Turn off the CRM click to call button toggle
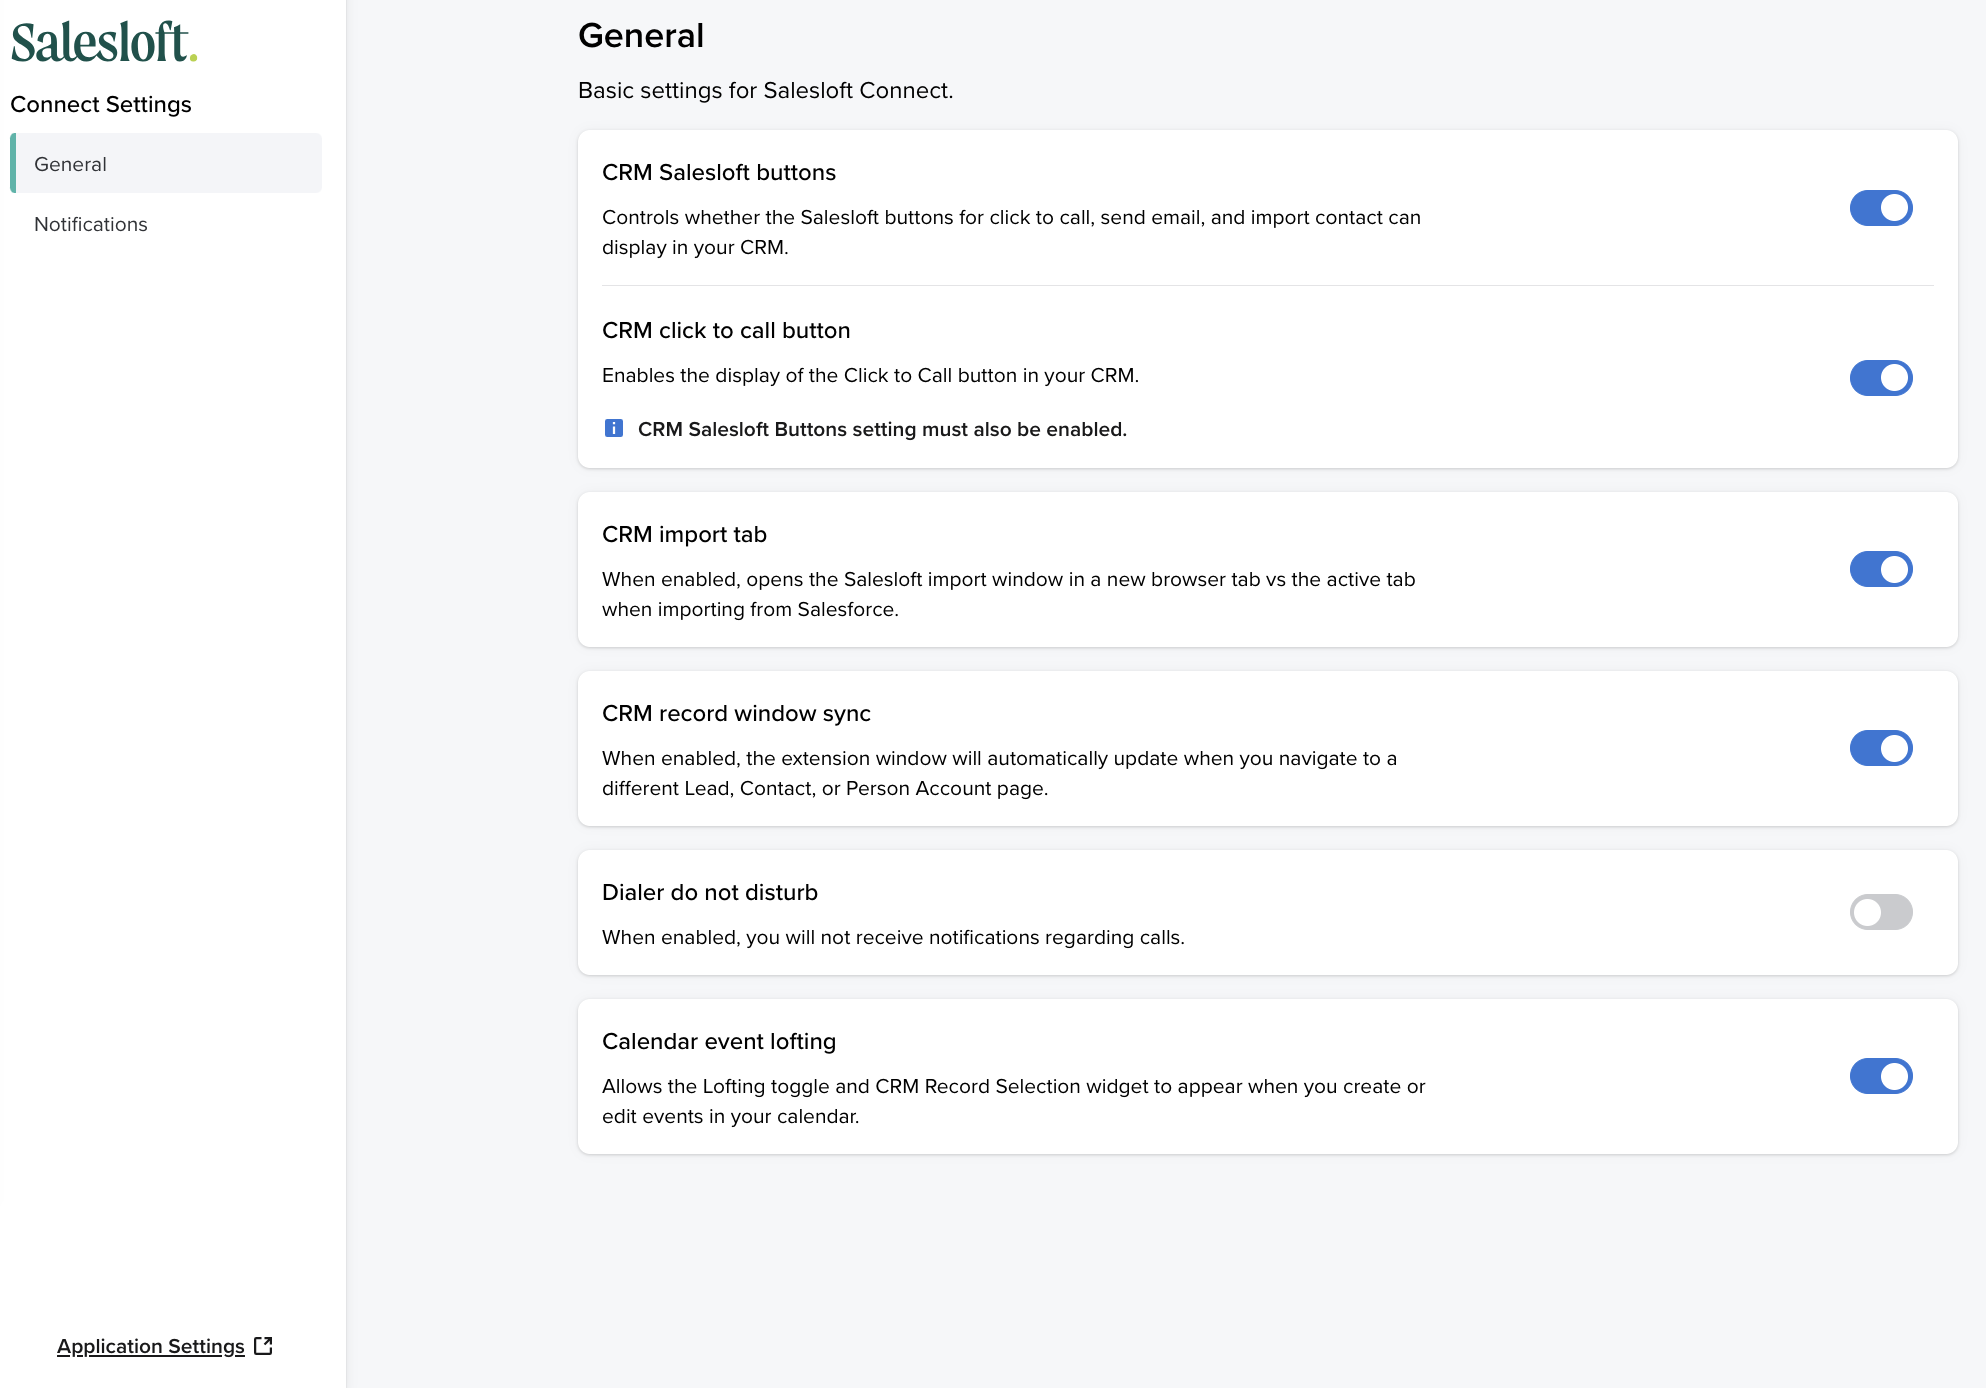Viewport: 1986px width, 1388px height. [1881, 378]
